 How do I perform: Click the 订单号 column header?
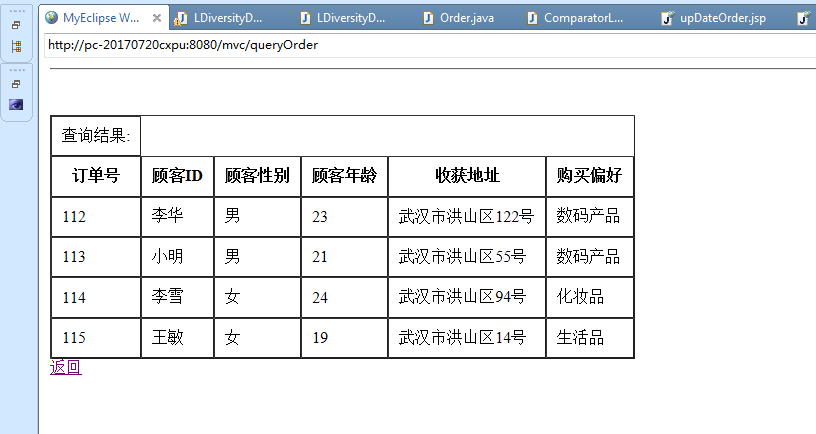[96, 176]
